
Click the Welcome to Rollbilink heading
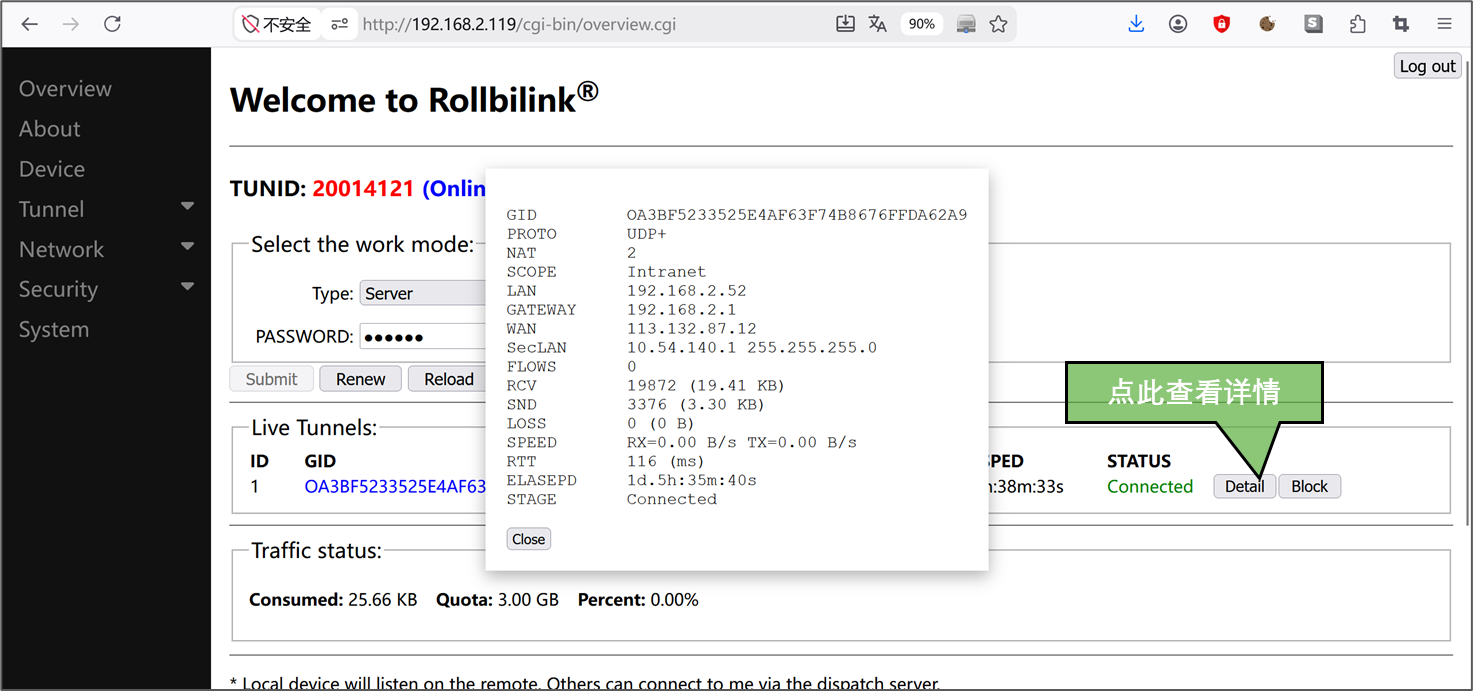[414, 98]
